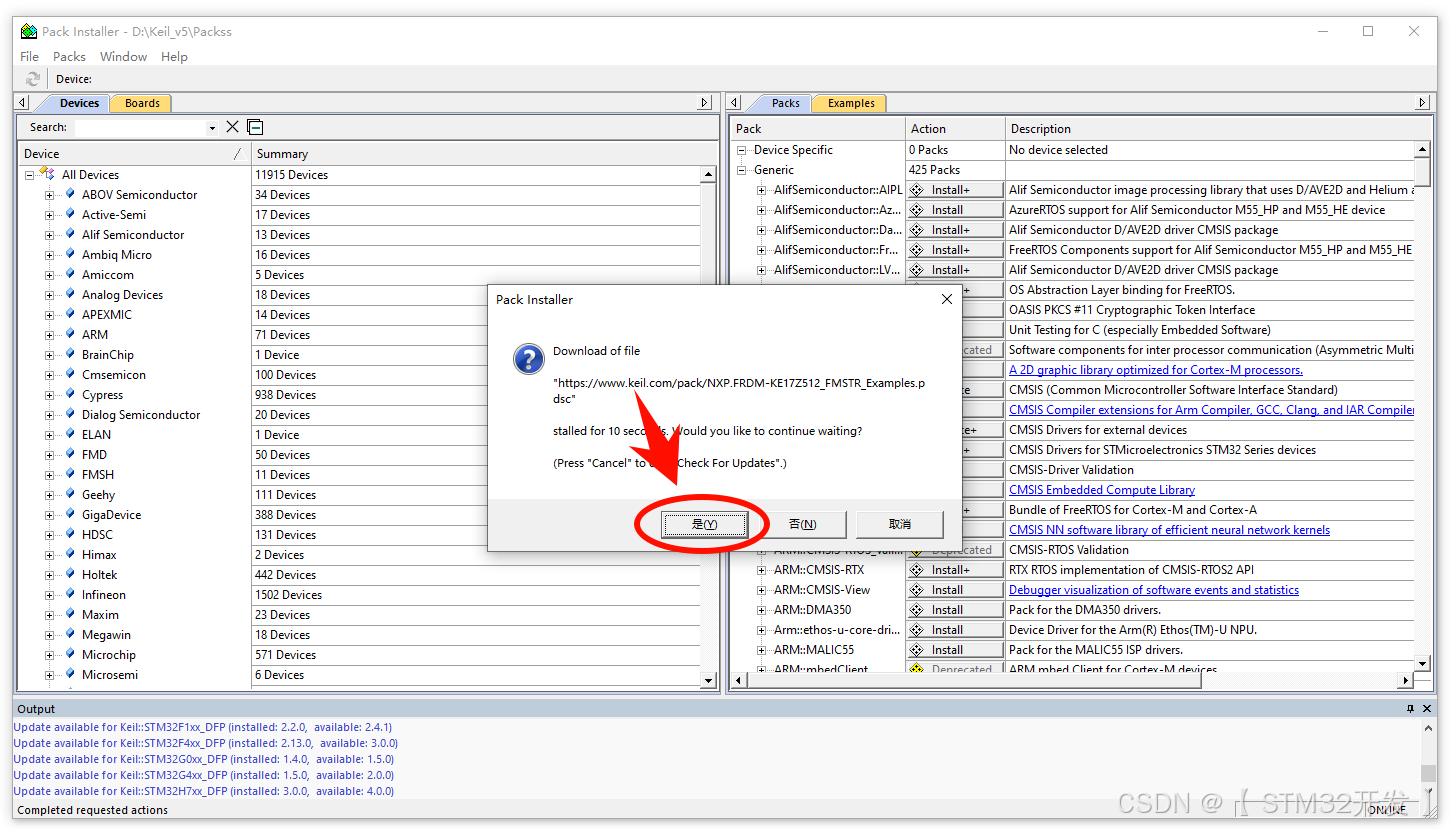Click the Microchip vendor icon
The width and height of the screenshot is (1451, 829).
(x=70, y=655)
